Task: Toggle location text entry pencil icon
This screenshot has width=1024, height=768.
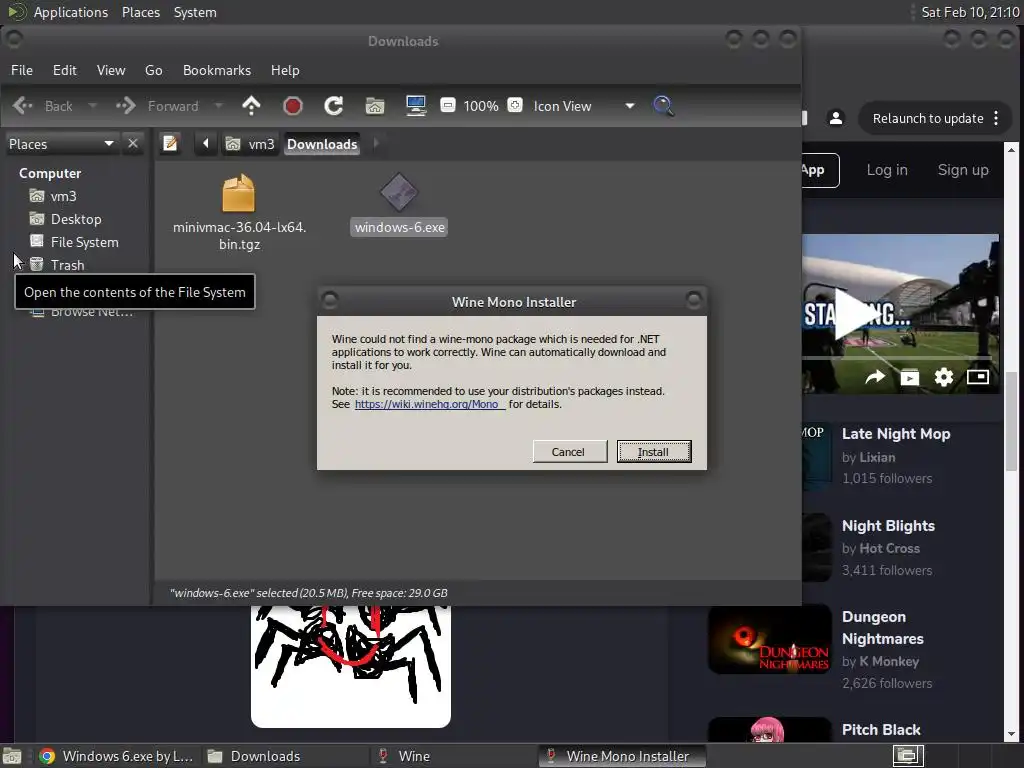Action: point(170,143)
